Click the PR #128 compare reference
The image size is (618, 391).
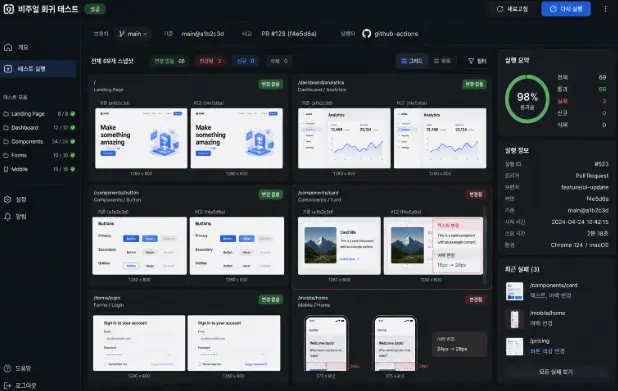click(x=289, y=34)
